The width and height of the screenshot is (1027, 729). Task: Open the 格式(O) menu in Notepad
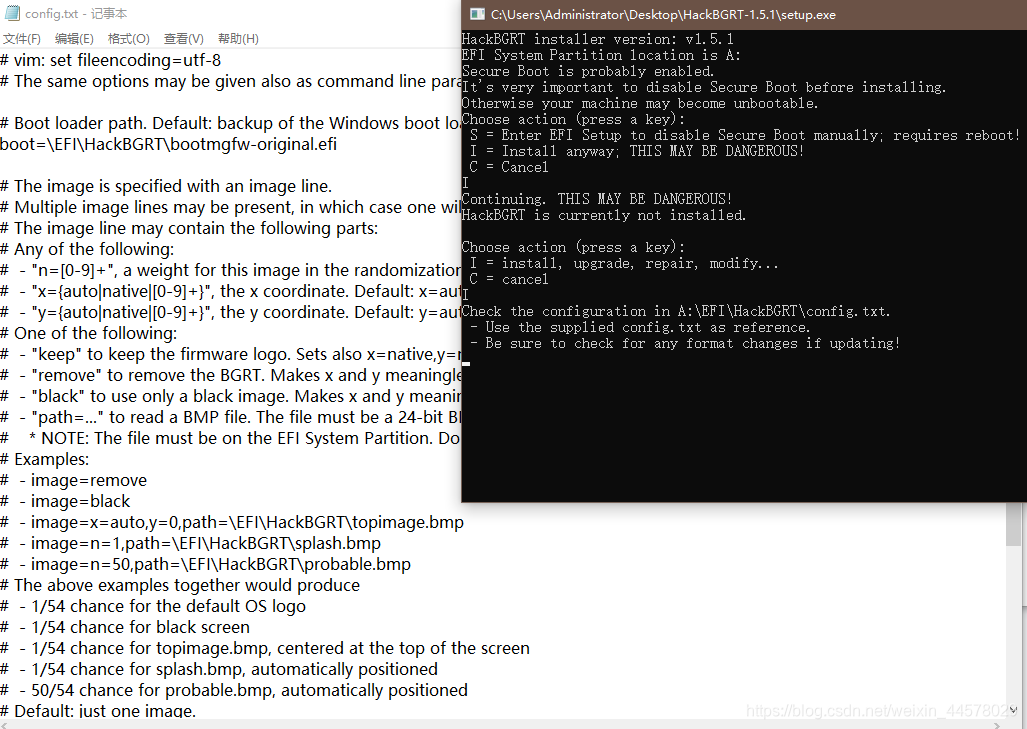[x=128, y=39]
